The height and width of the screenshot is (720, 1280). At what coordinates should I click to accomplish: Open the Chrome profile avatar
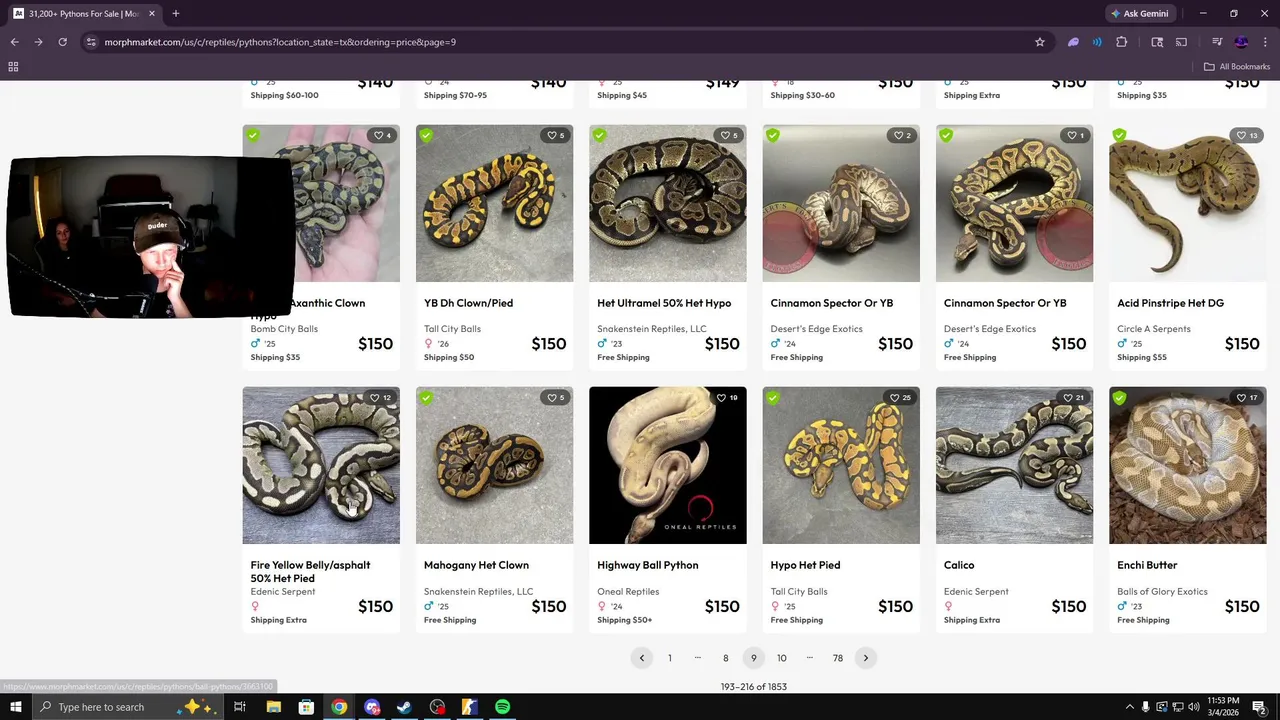click(1241, 42)
